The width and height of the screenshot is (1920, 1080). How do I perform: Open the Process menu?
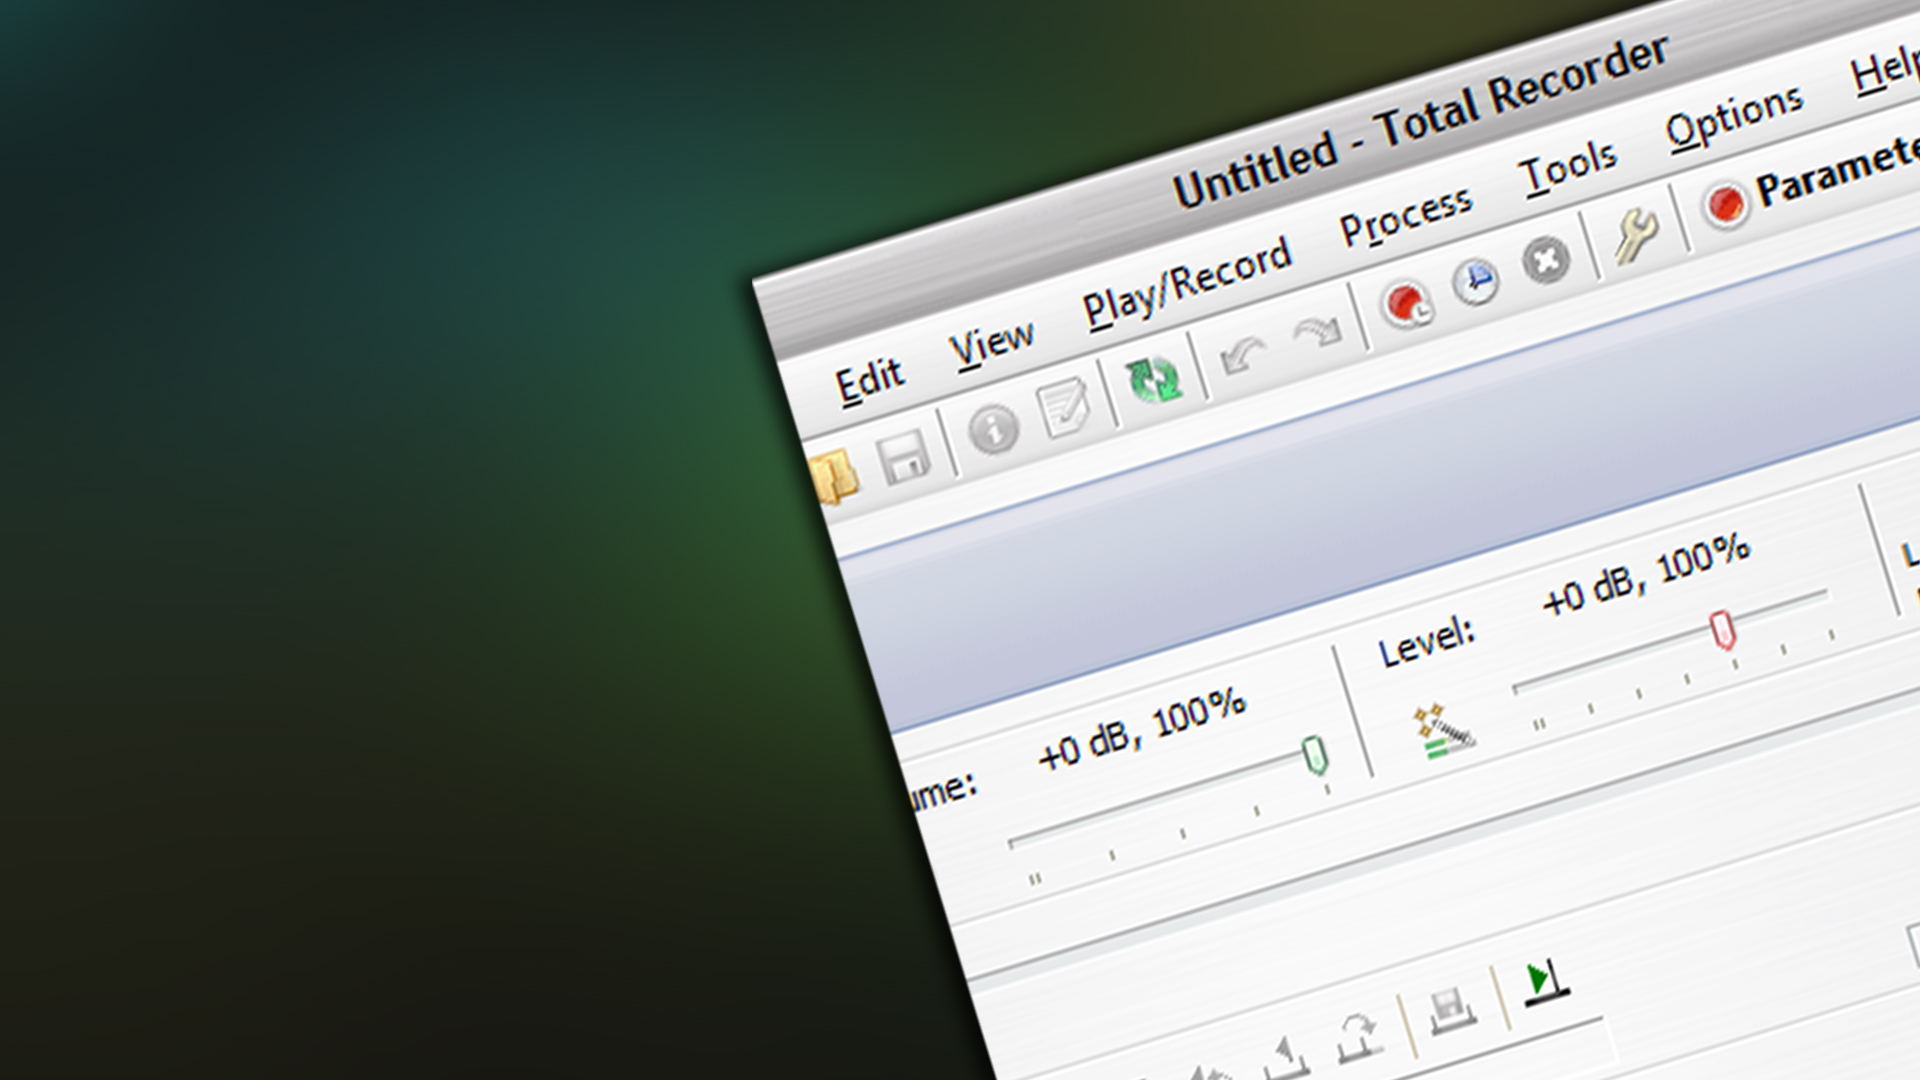[1405, 216]
